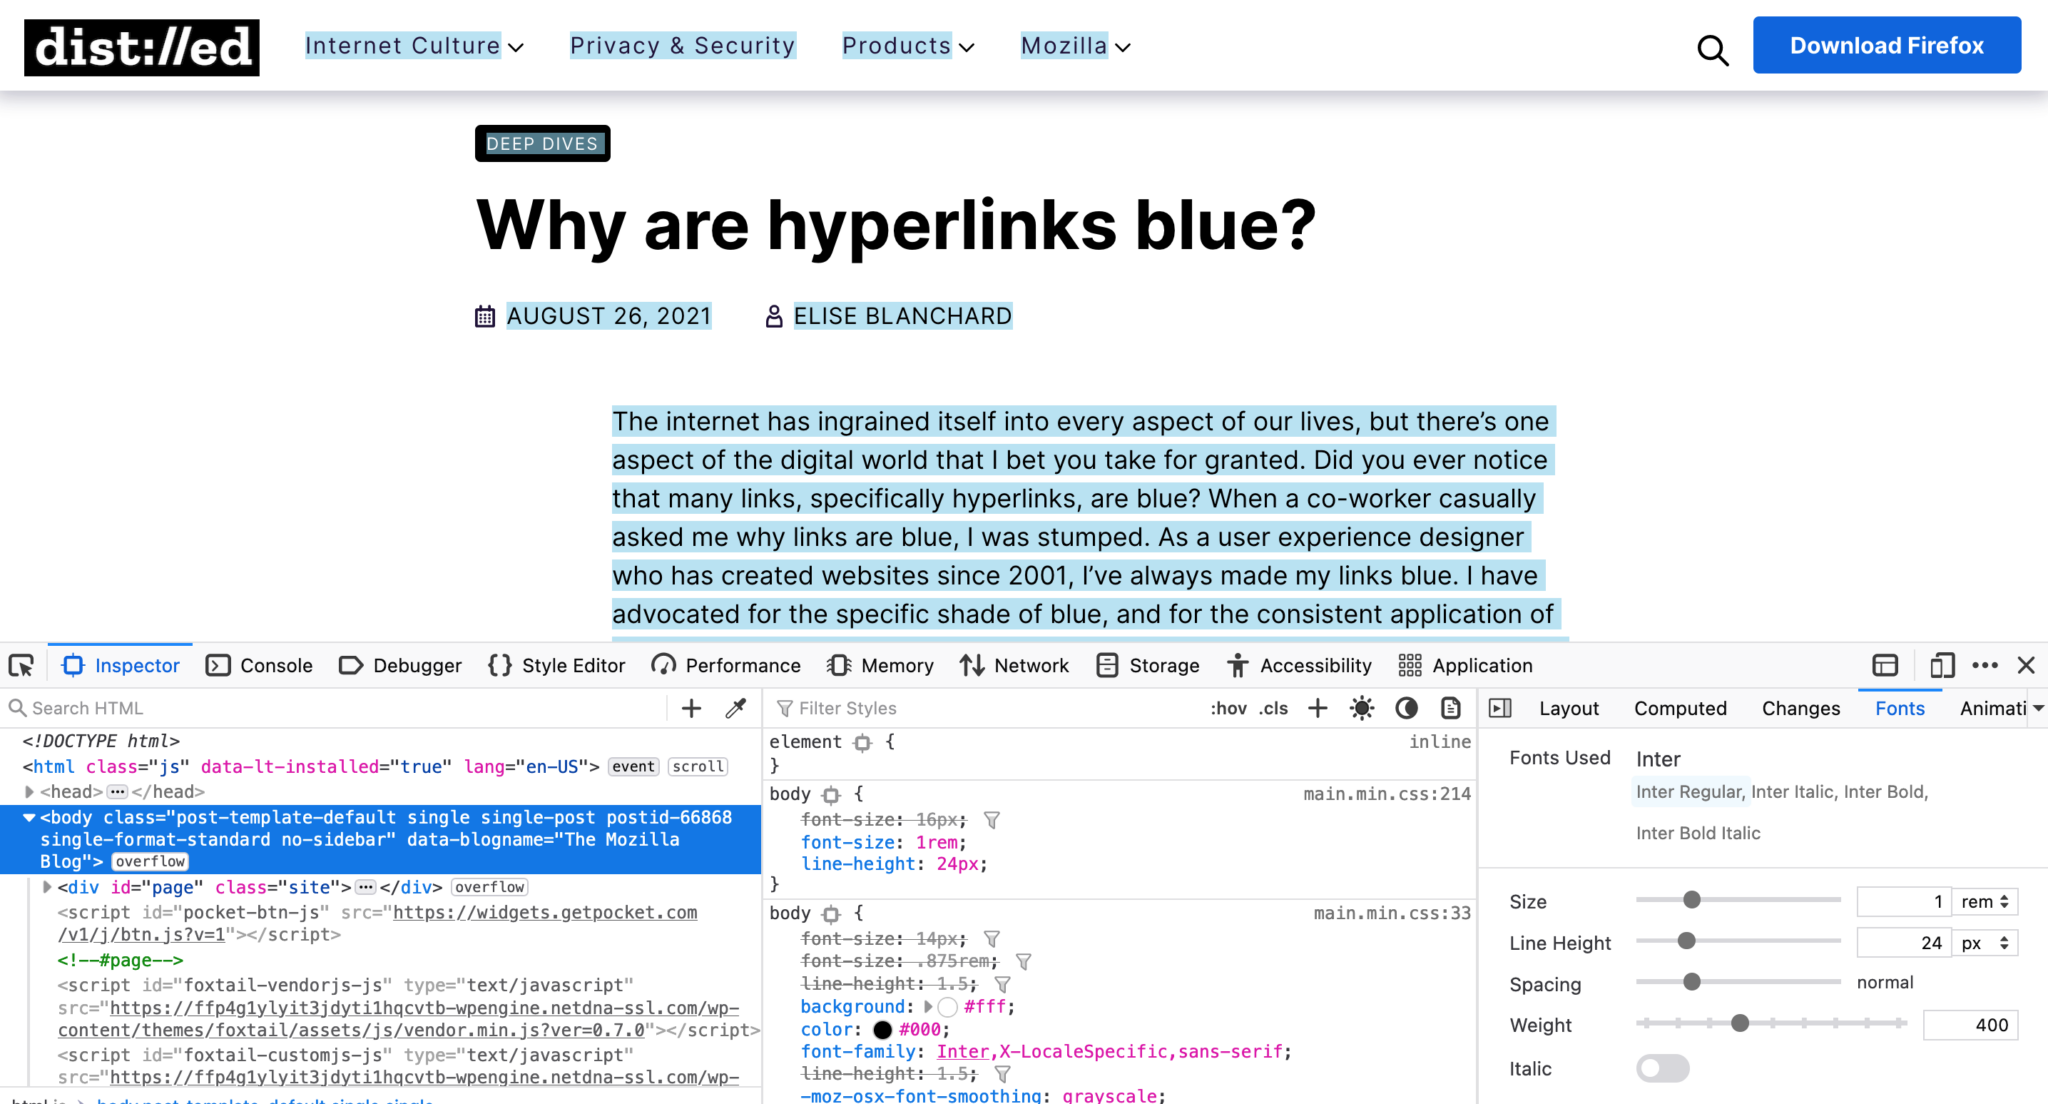This screenshot has height=1104, width=2048.
Task: Click the Search HTML input field
Action: (x=335, y=708)
